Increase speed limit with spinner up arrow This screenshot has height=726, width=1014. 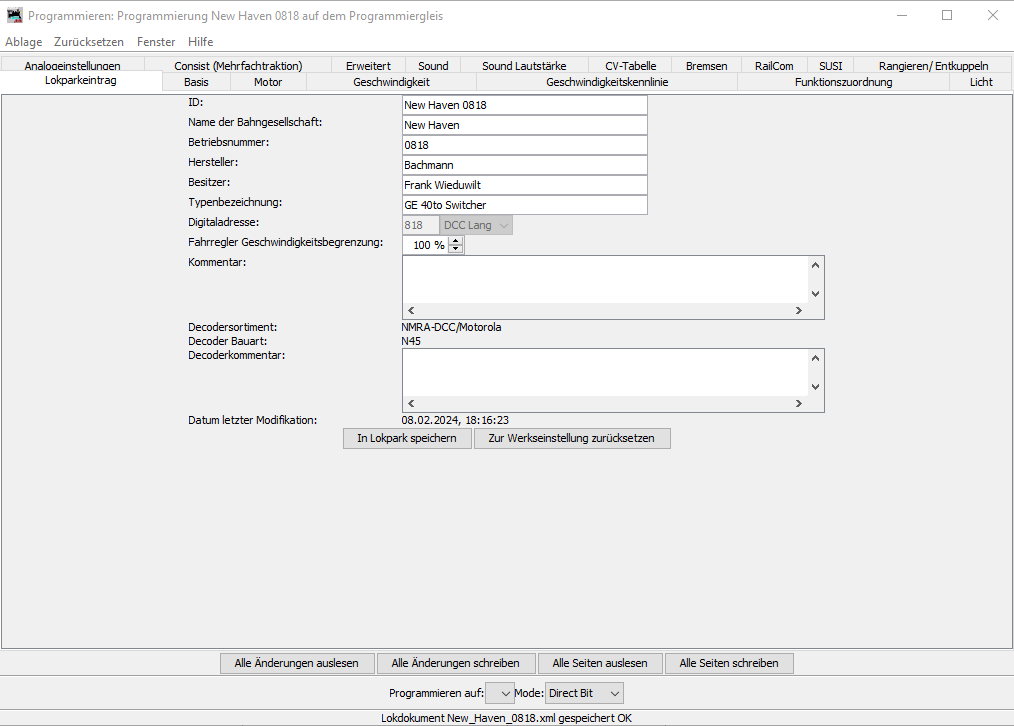pyautogui.click(x=456, y=241)
